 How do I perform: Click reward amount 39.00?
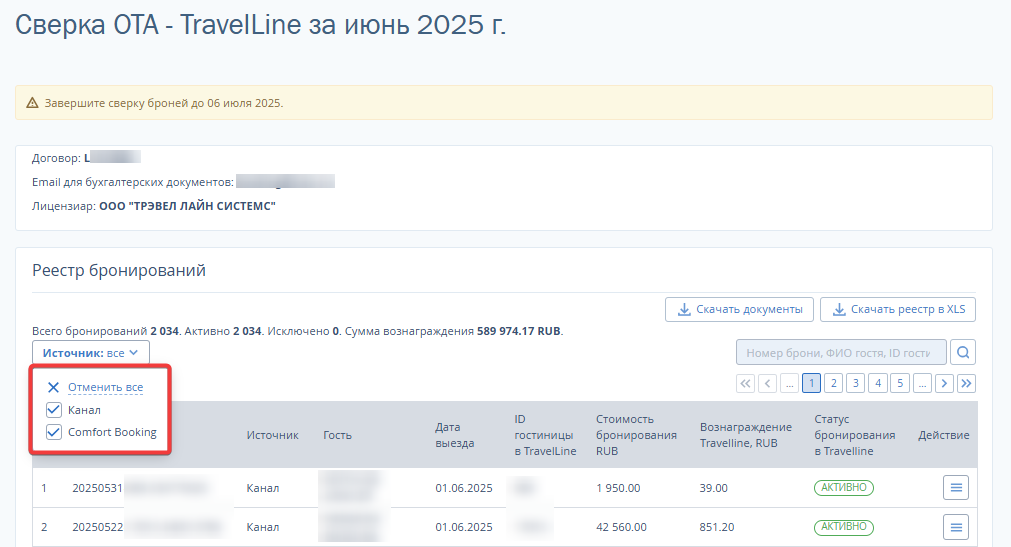pos(714,488)
